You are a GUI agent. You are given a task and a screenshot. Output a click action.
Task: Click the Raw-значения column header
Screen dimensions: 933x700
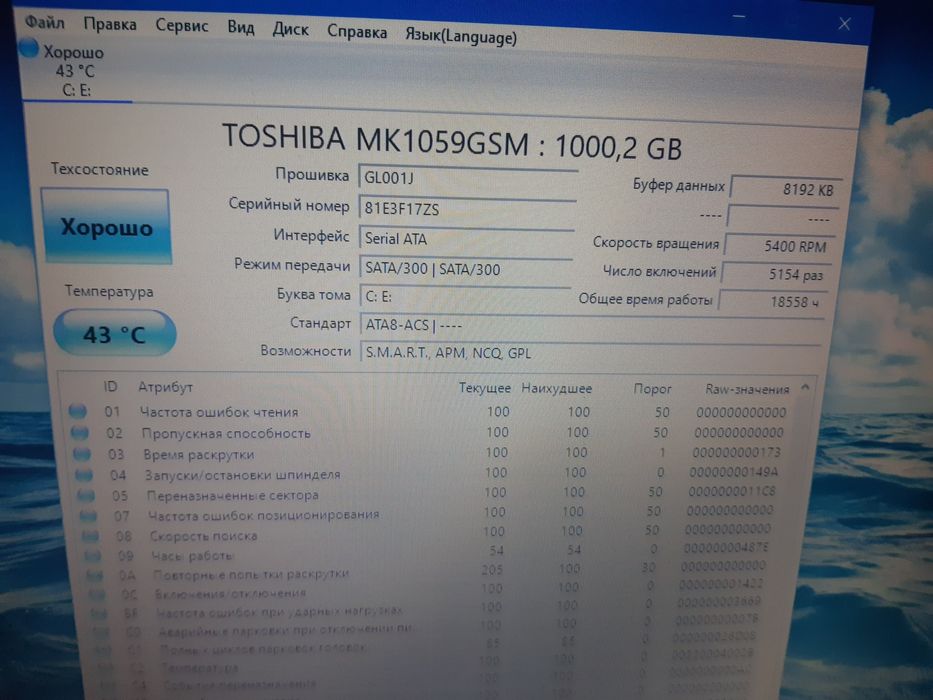[747, 390]
